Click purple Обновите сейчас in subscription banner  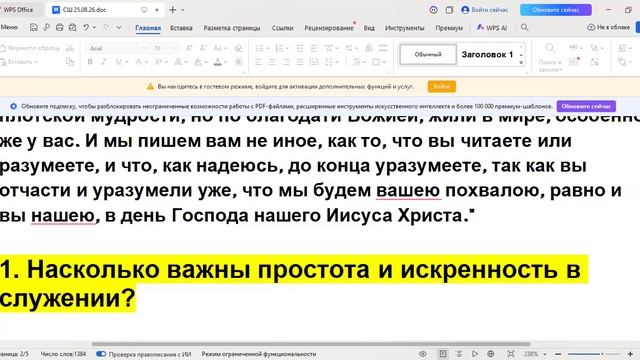586,106
